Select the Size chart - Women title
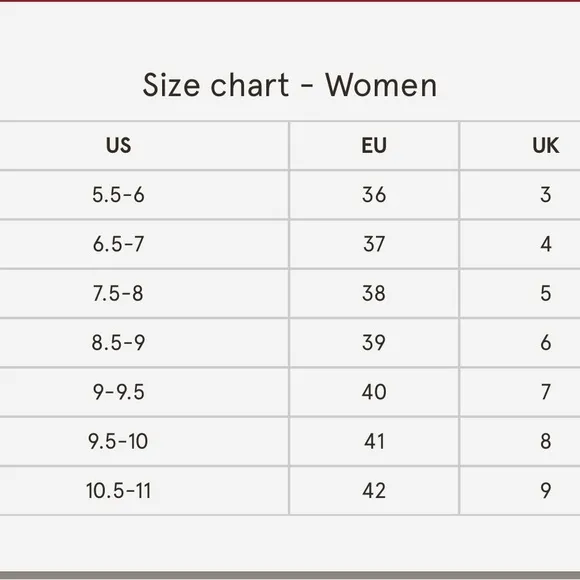The image size is (580, 580). tap(290, 85)
